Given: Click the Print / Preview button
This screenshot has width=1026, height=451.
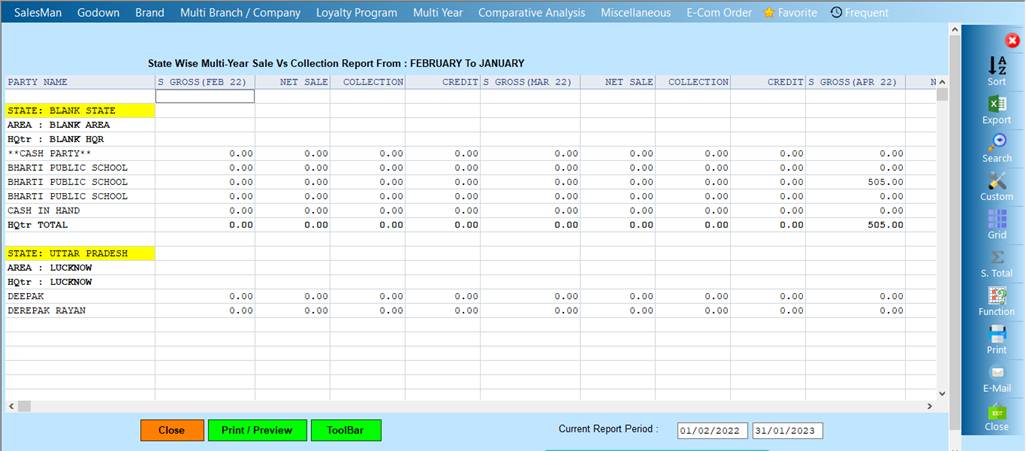Looking at the screenshot, I should (257, 430).
